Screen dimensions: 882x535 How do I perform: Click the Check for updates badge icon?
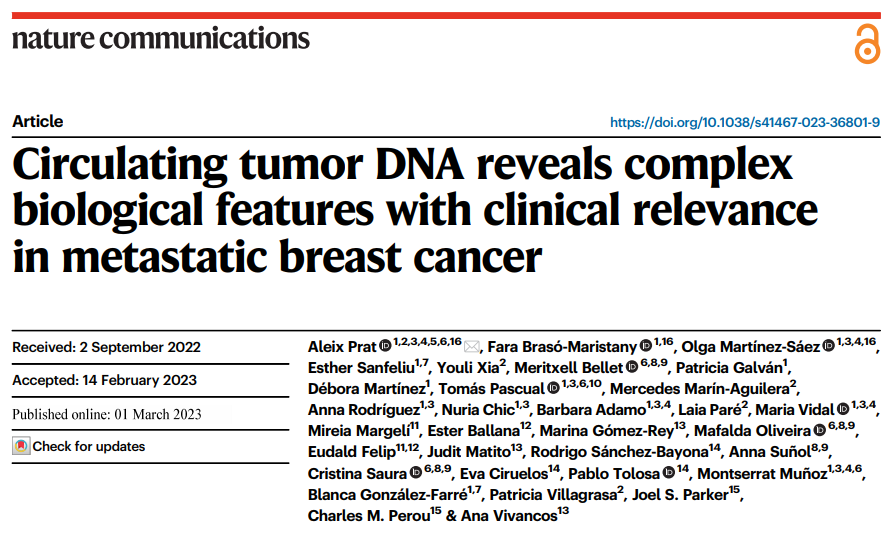point(21,446)
